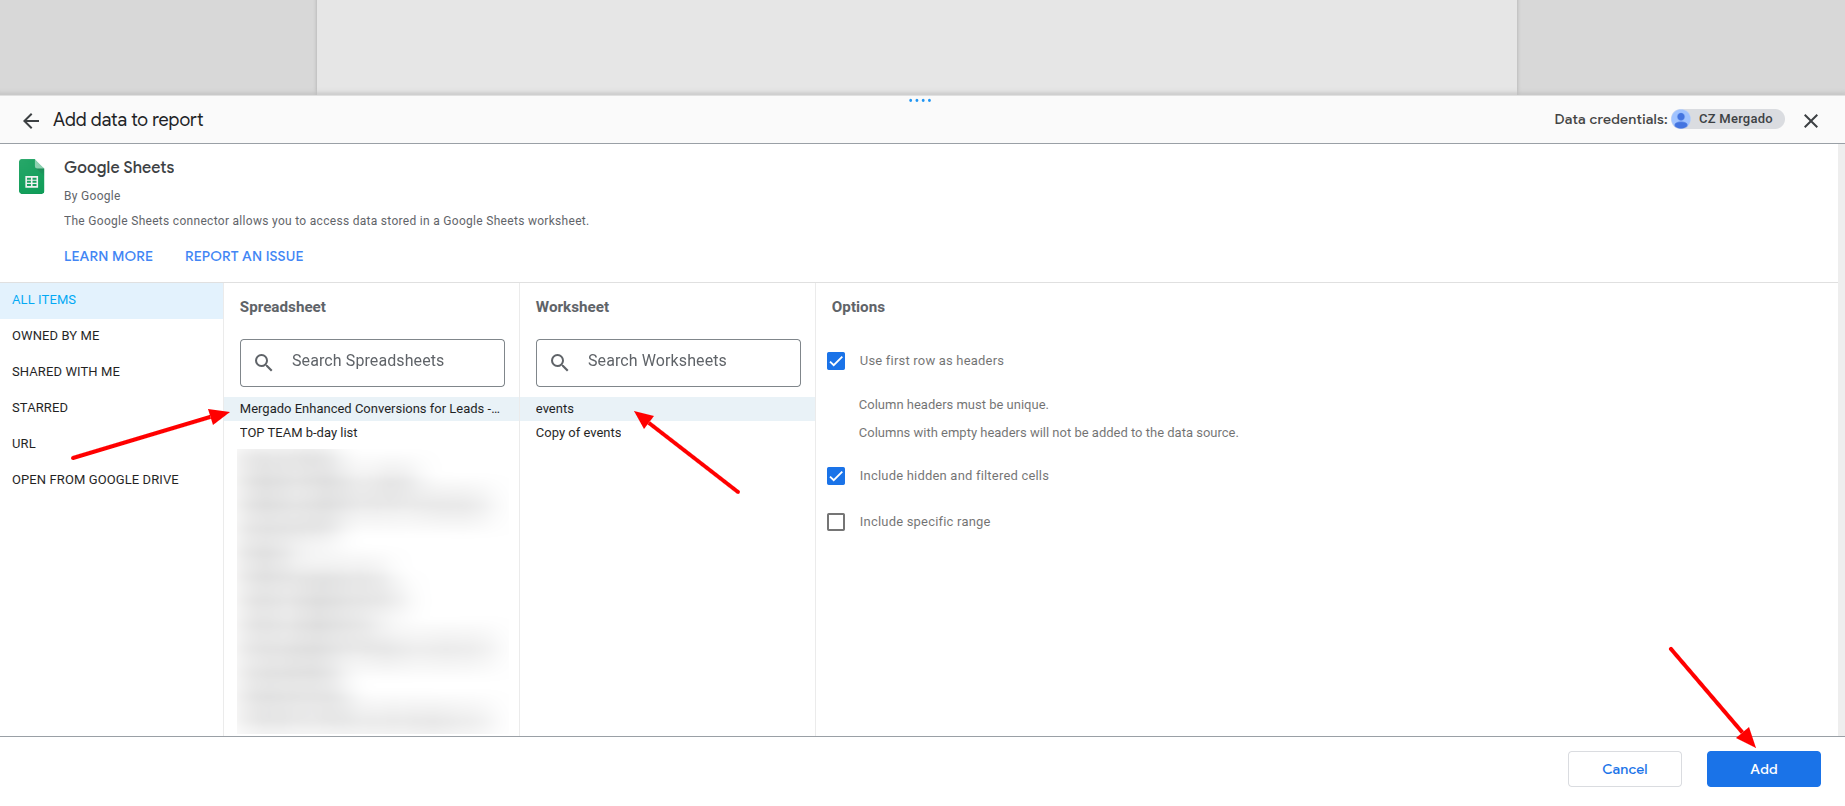Click the Google Sheets connector icon
The image size is (1845, 806).
[x=32, y=177]
